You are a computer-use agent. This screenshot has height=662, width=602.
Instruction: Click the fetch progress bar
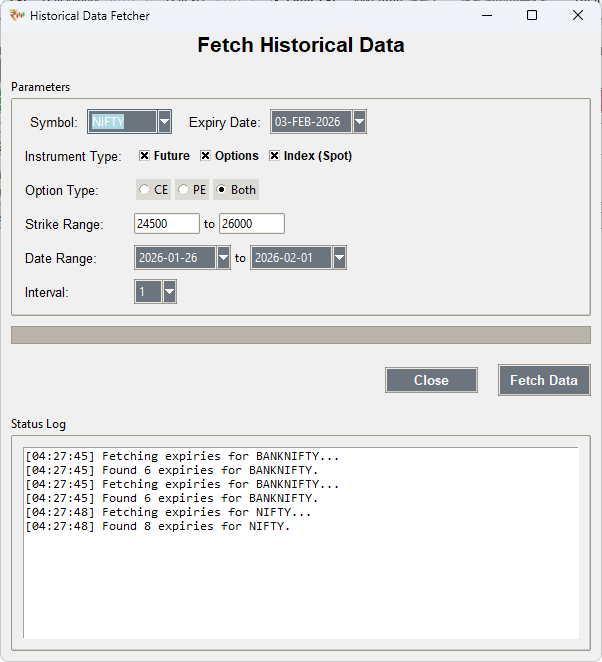point(301,335)
